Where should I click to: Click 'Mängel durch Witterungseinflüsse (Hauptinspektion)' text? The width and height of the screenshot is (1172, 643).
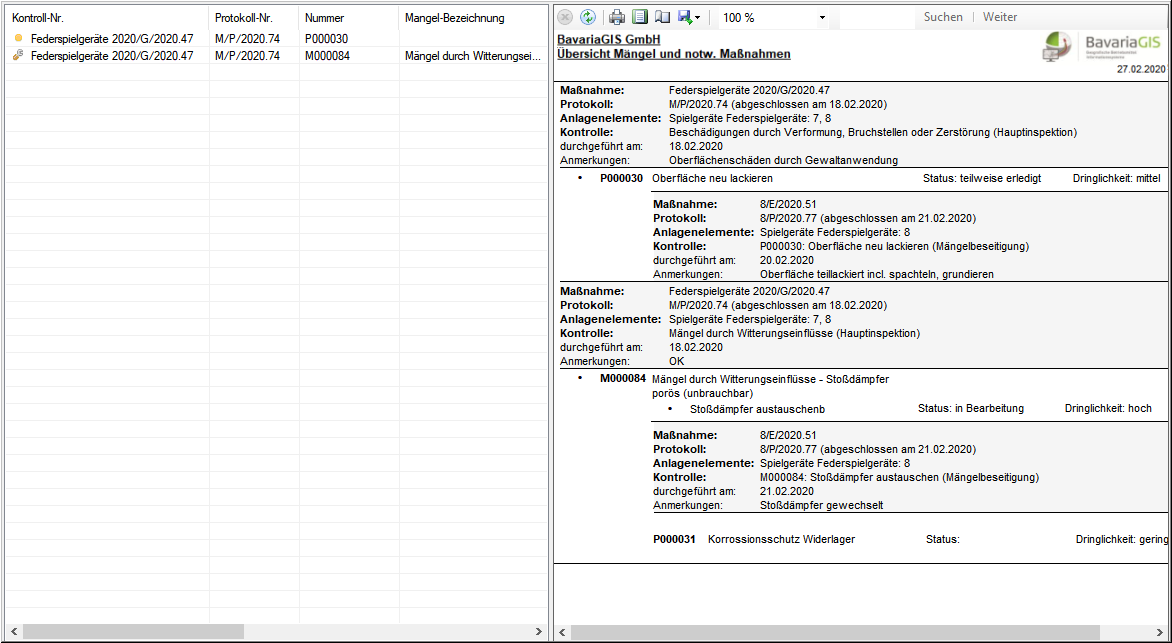coord(795,333)
